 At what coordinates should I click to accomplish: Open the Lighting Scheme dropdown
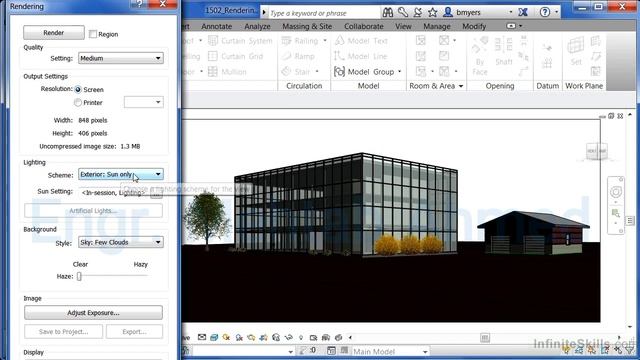click(121, 174)
